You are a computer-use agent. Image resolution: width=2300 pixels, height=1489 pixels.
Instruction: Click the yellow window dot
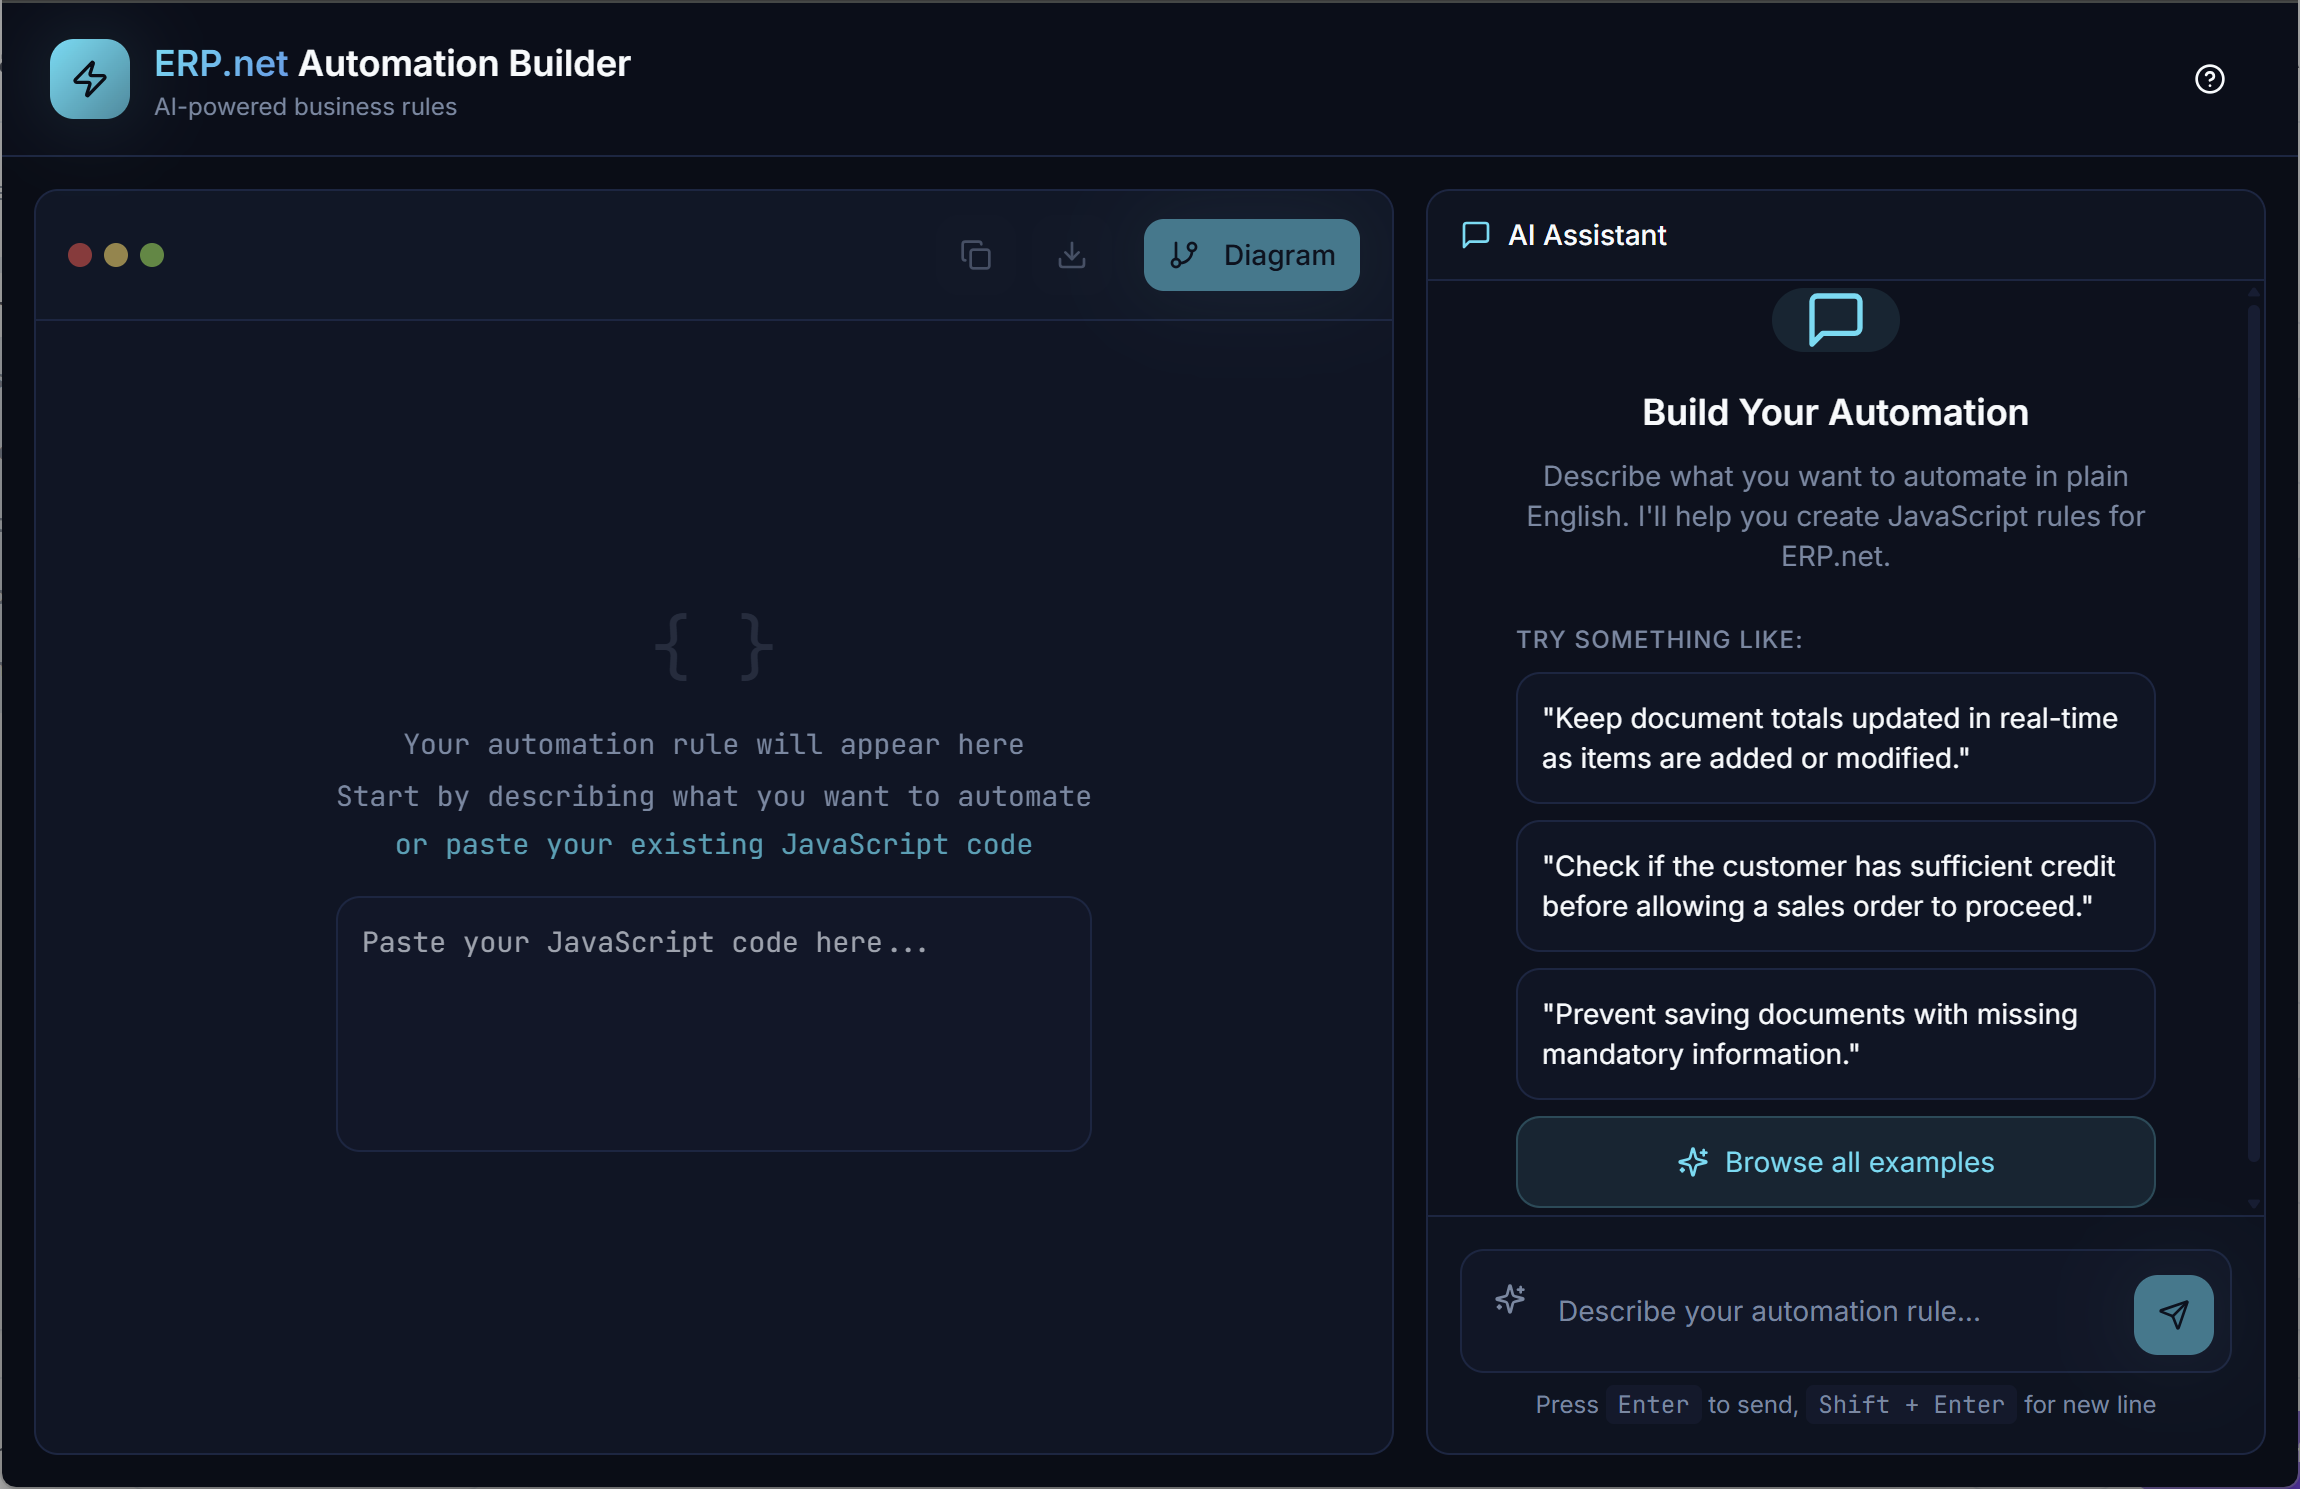(x=116, y=255)
